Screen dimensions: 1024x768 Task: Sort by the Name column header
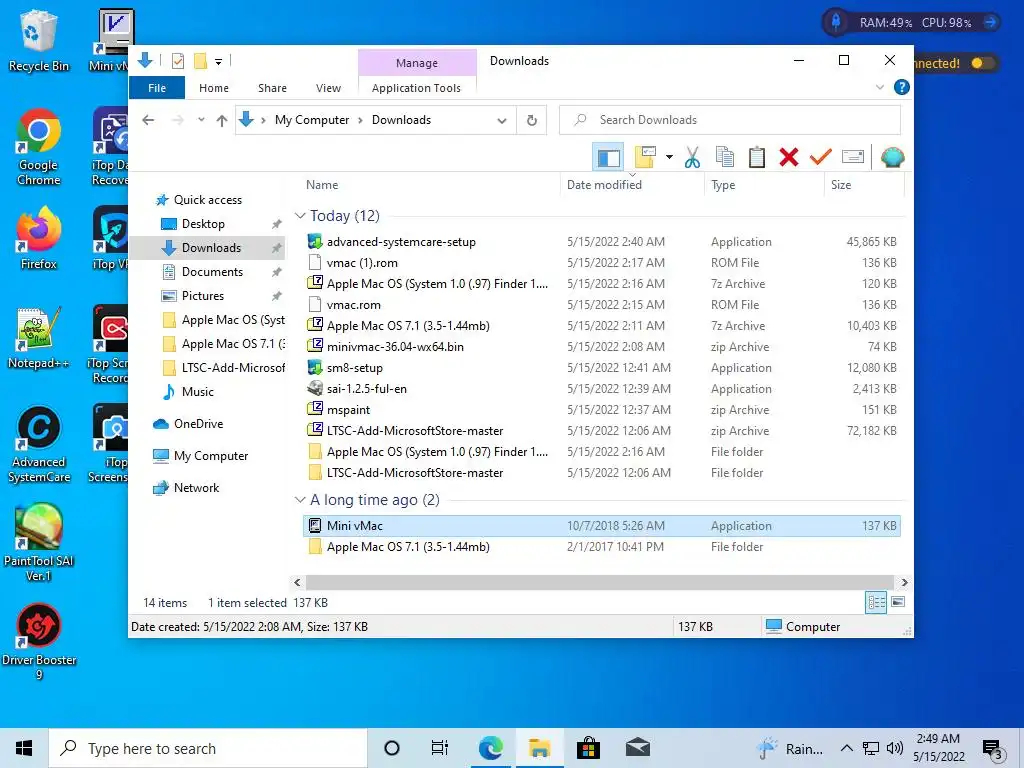pos(431,185)
